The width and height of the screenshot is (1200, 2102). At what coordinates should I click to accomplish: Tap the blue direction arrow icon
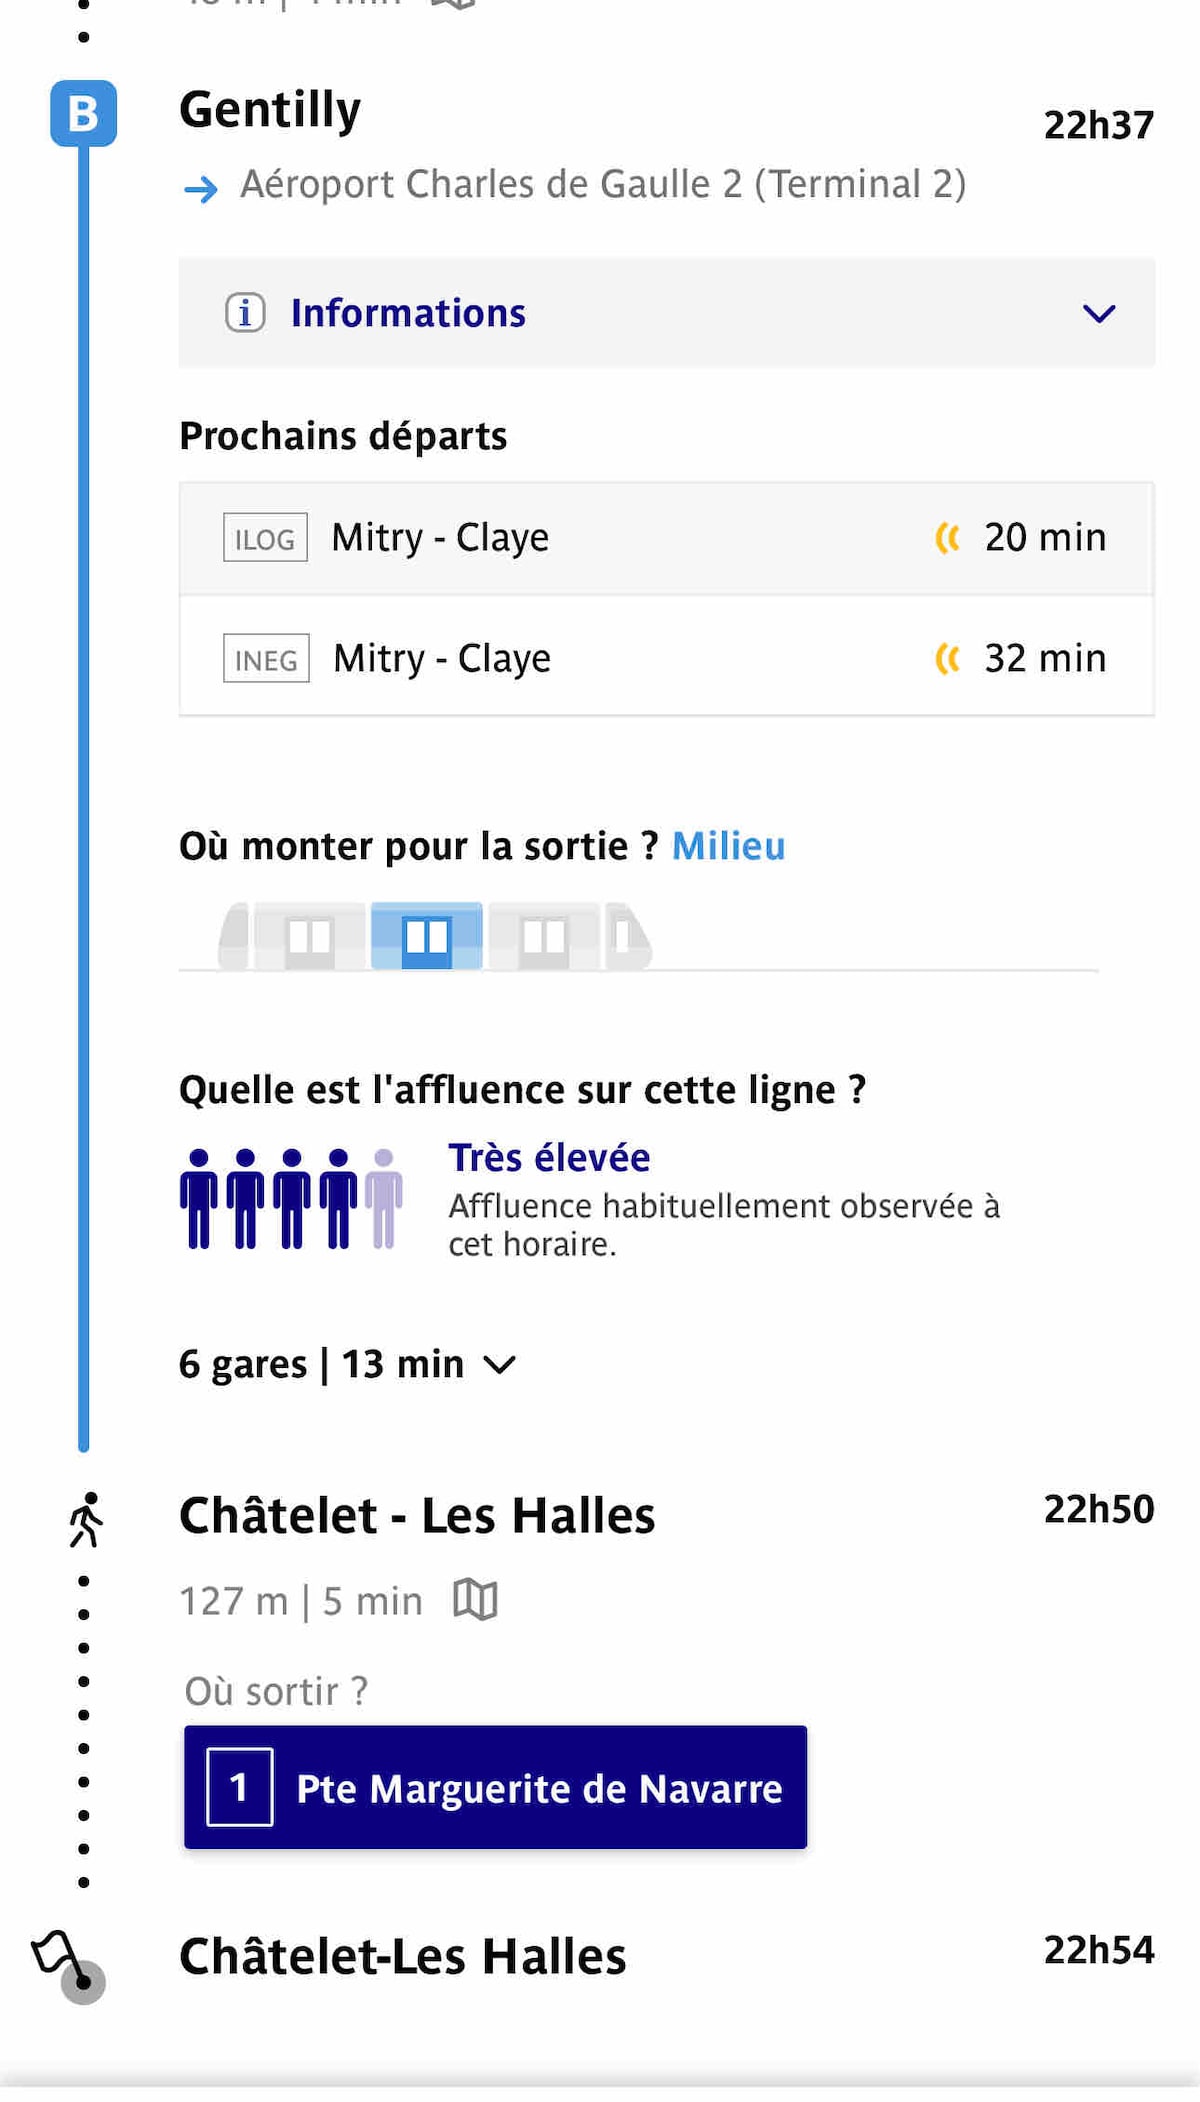pos(201,188)
